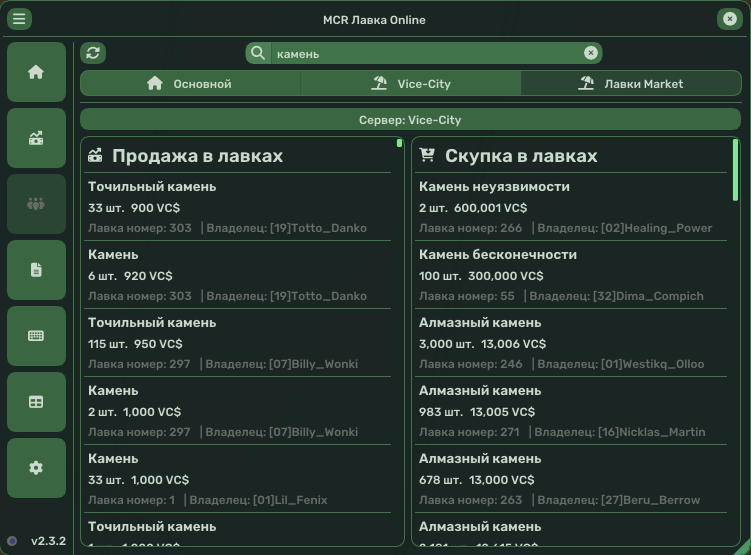Open the document log sidebar page
Screen dimensions: 751x555
[x=36, y=270]
